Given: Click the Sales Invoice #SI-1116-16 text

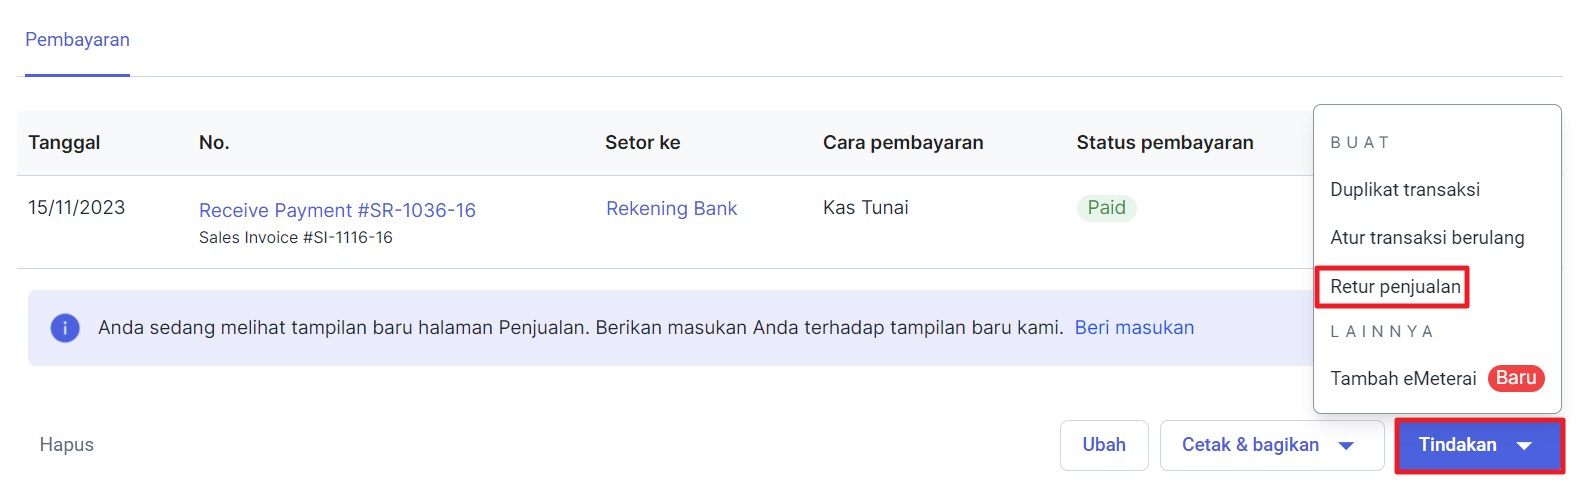Looking at the screenshot, I should coord(295,238).
